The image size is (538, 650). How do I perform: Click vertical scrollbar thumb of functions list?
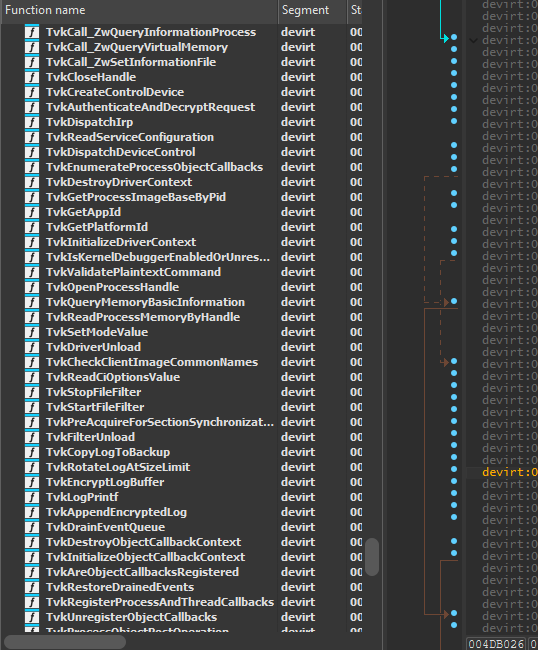click(372, 557)
